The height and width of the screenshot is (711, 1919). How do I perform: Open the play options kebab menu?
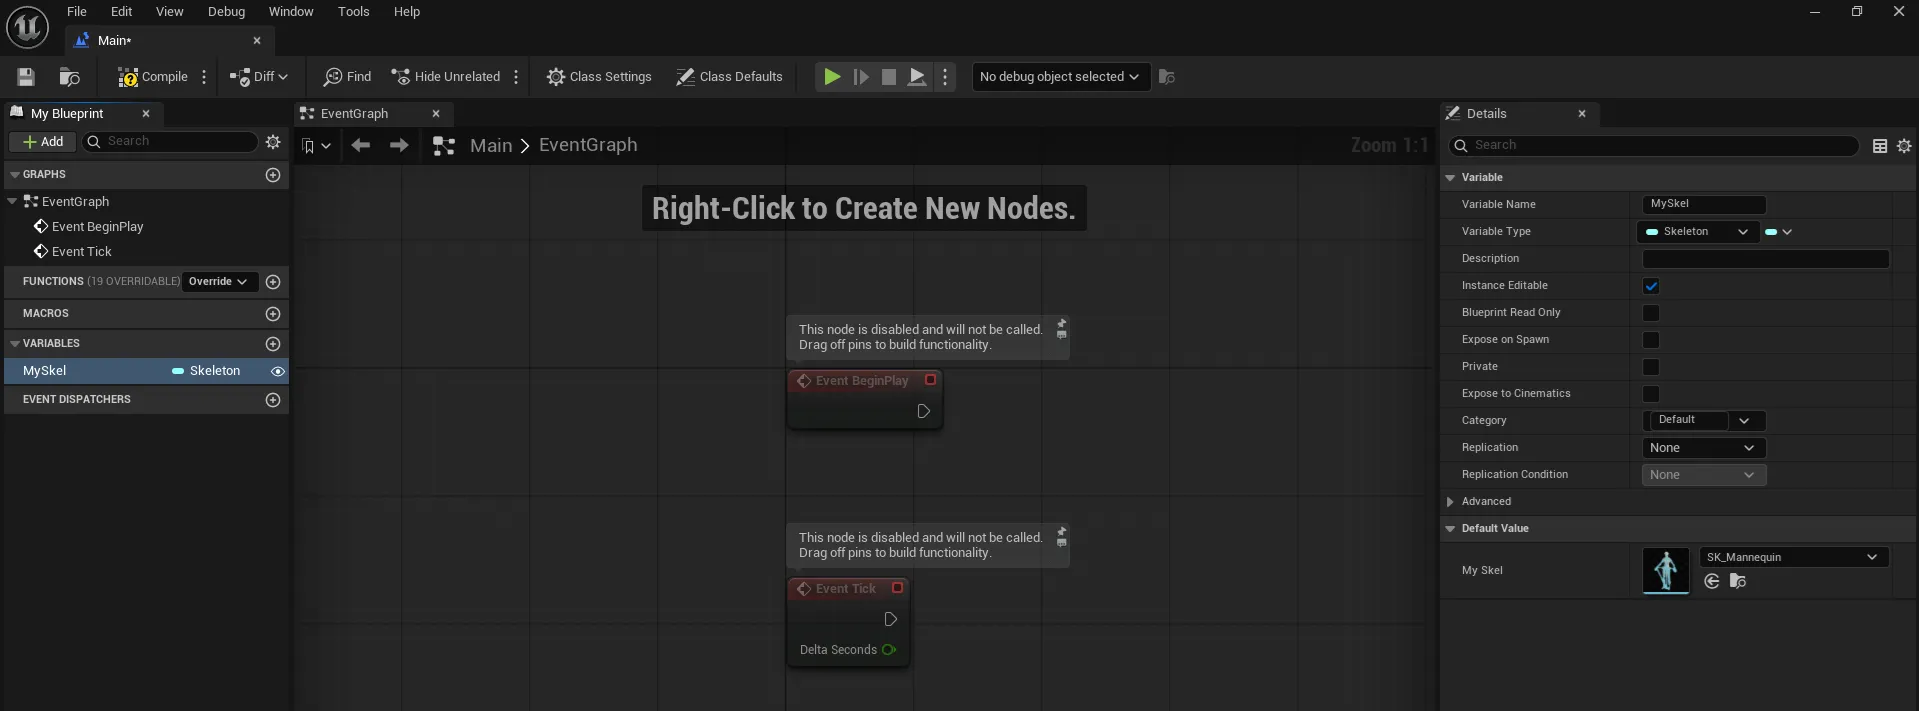tap(945, 77)
